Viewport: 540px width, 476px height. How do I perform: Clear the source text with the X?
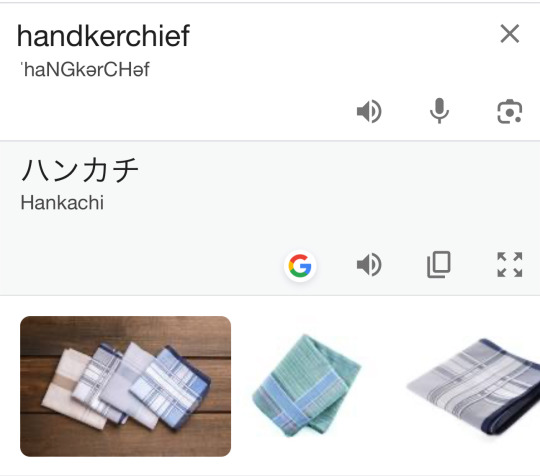(x=509, y=34)
